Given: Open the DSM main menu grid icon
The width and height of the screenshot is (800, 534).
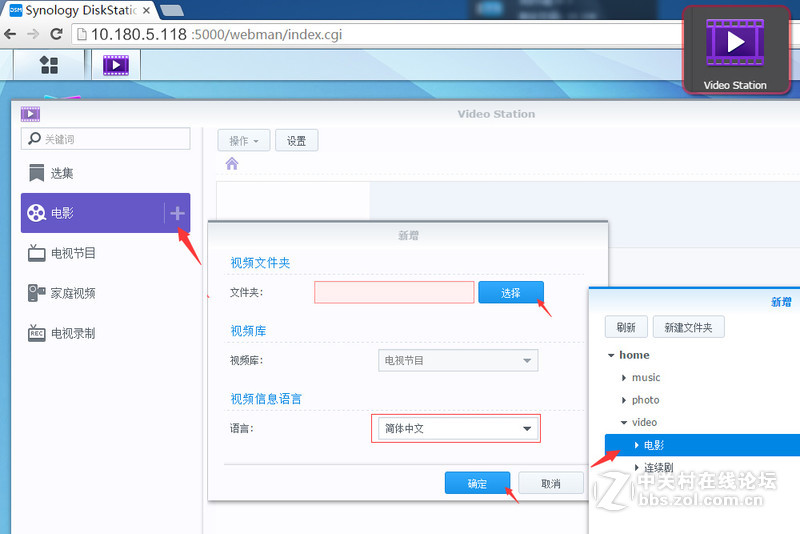Looking at the screenshot, I should [x=49, y=65].
